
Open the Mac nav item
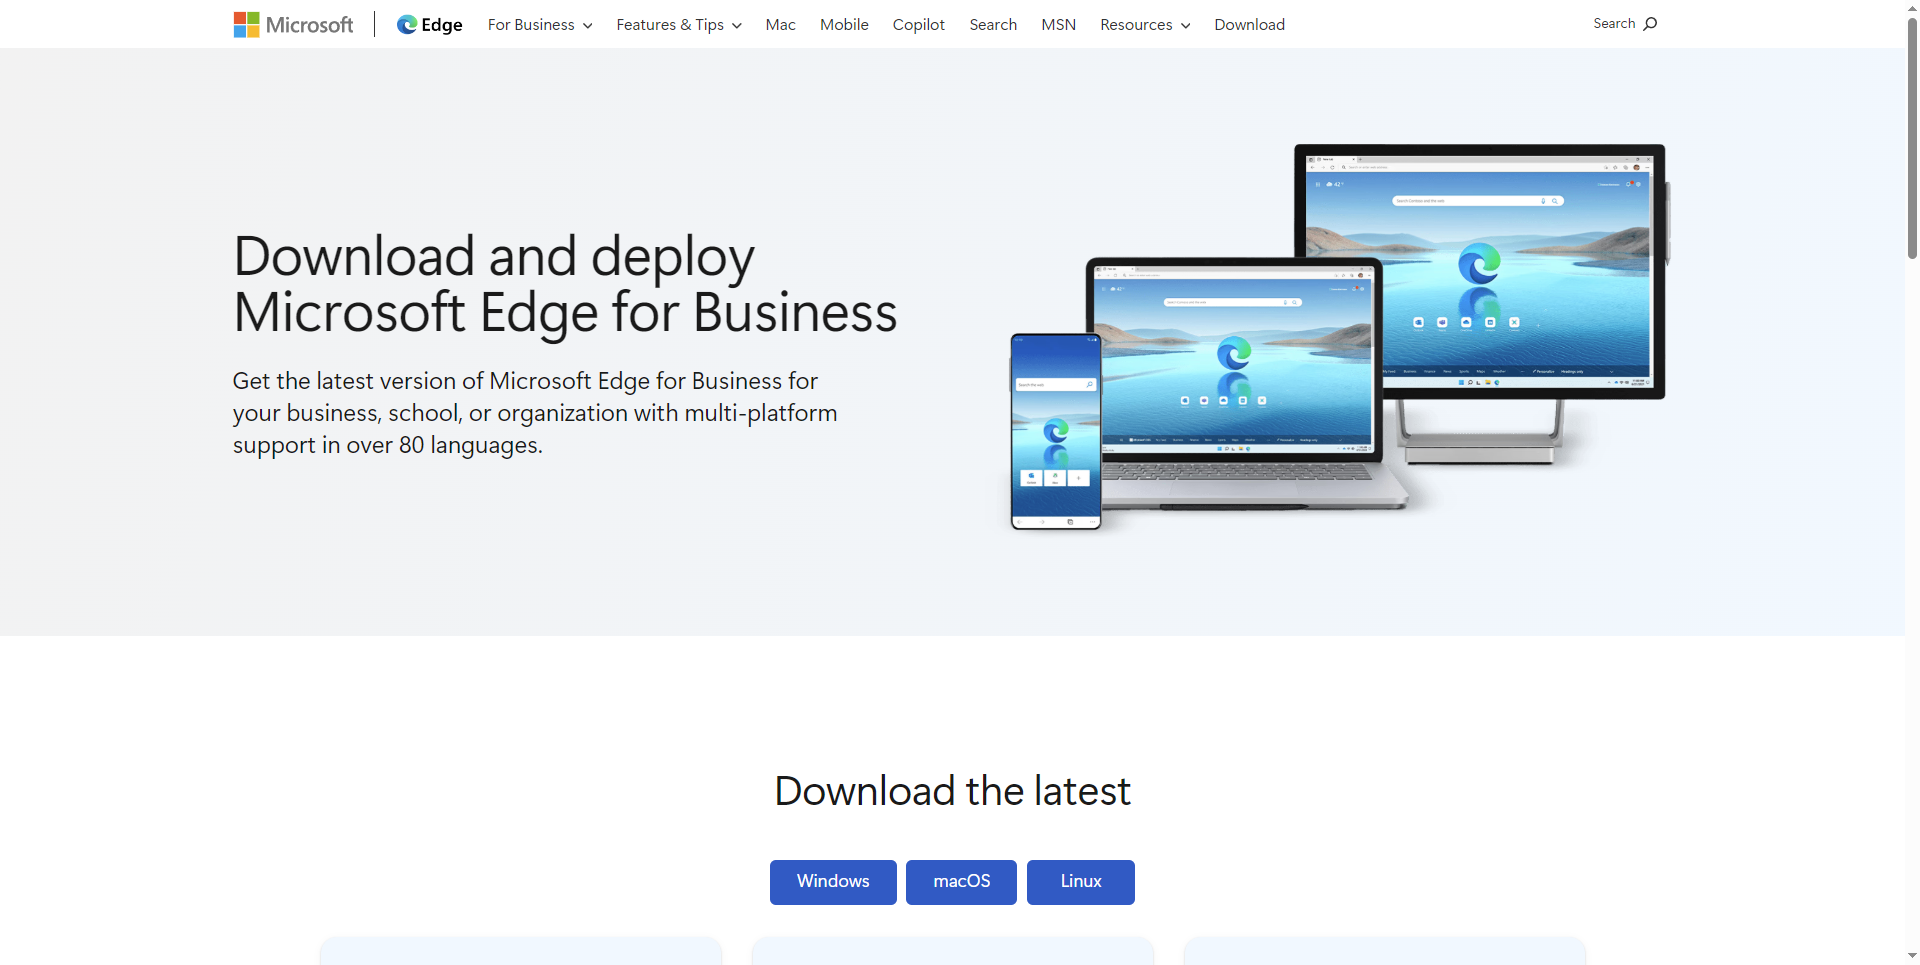(780, 24)
